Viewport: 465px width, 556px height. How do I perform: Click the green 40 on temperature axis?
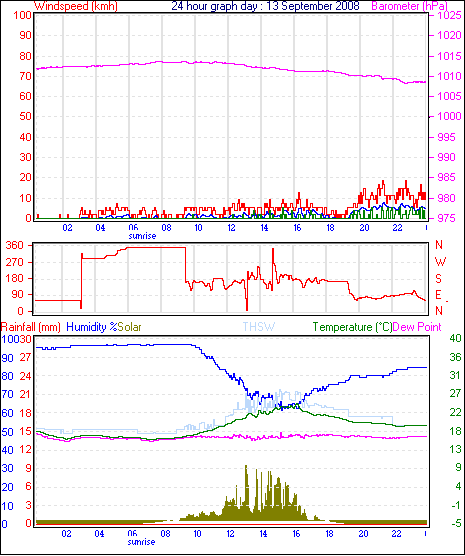(x=455, y=338)
